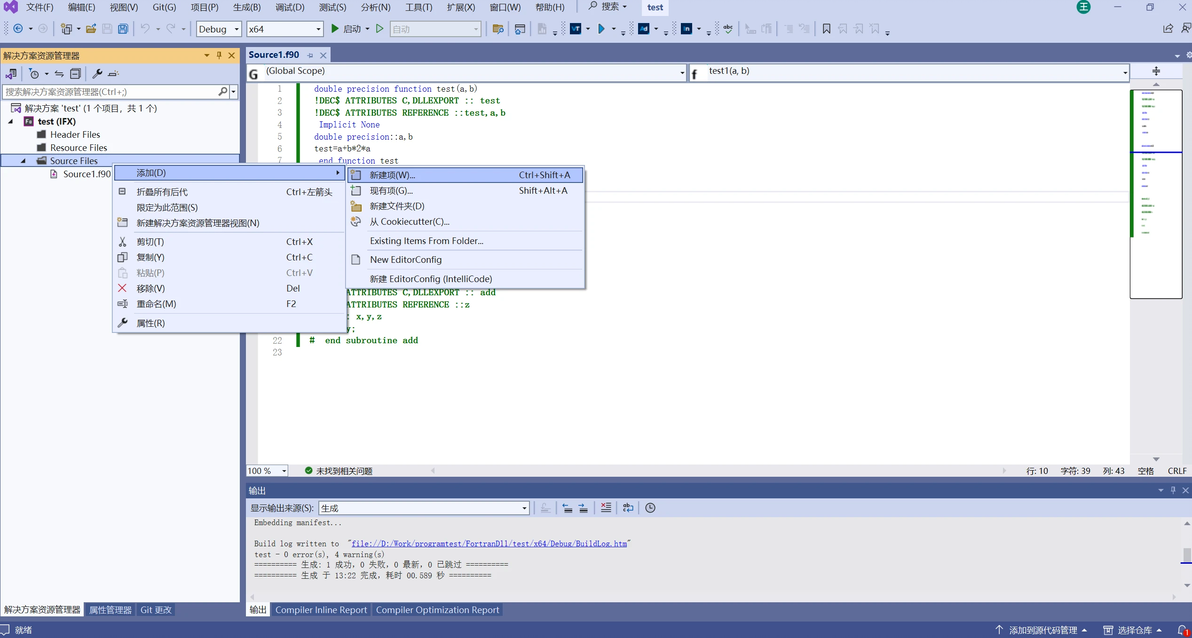Click the Clear All icon in output toolbar

point(605,508)
